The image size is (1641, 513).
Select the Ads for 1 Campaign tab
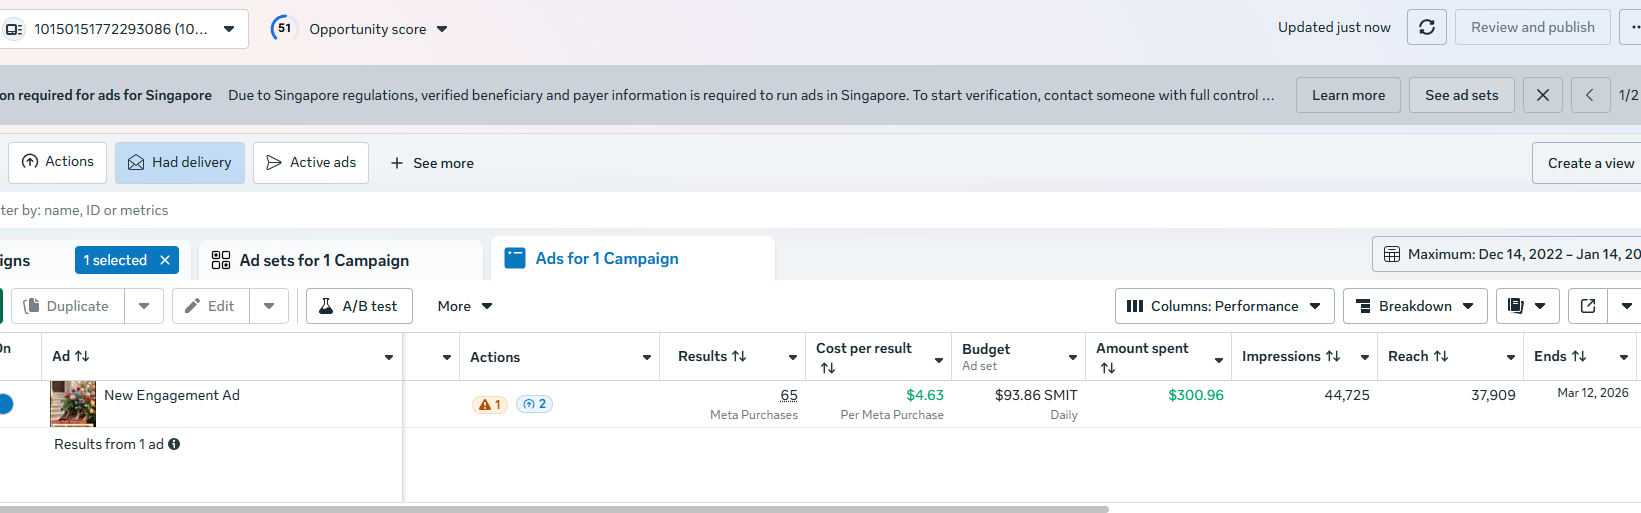click(x=606, y=258)
